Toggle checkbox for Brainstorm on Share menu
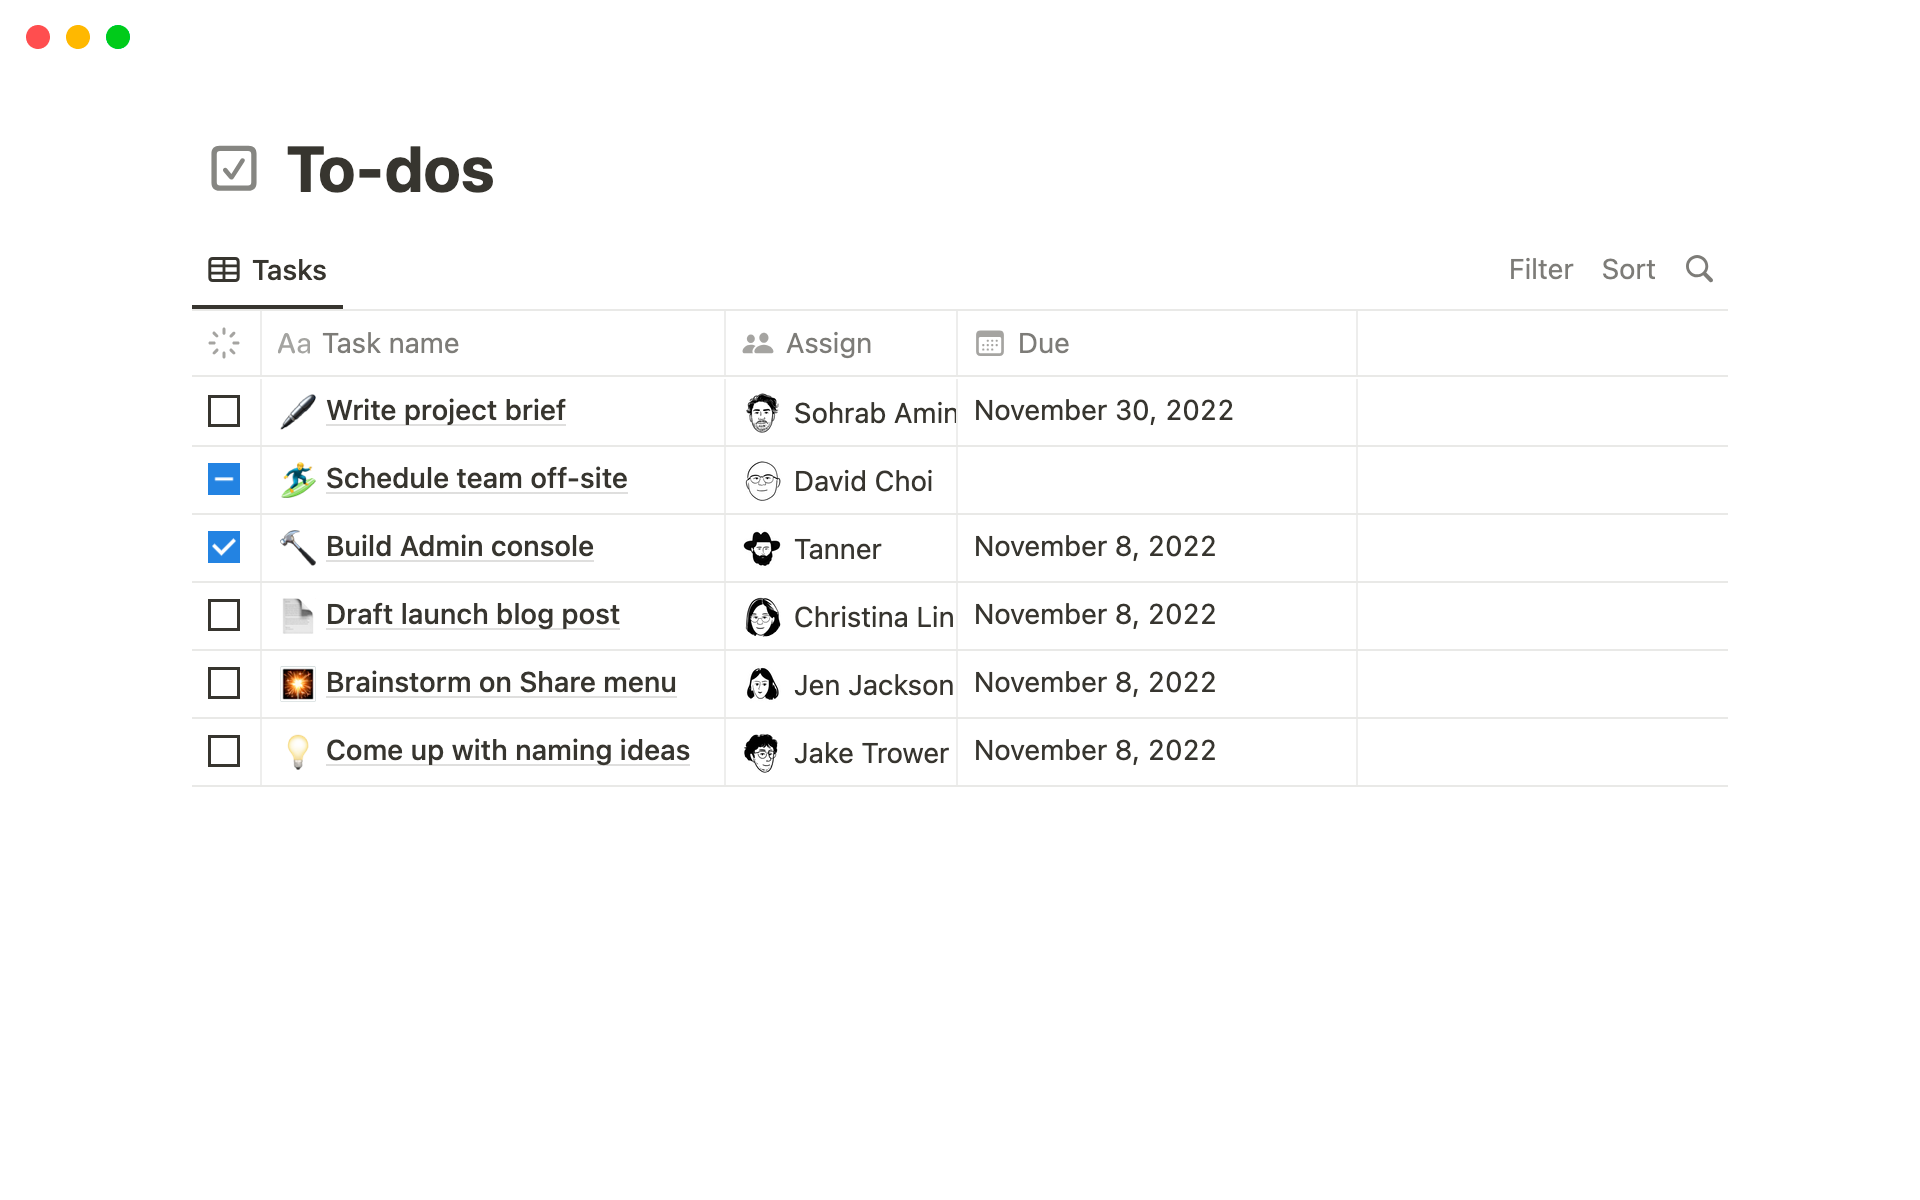This screenshot has width=1920, height=1200. [223, 682]
